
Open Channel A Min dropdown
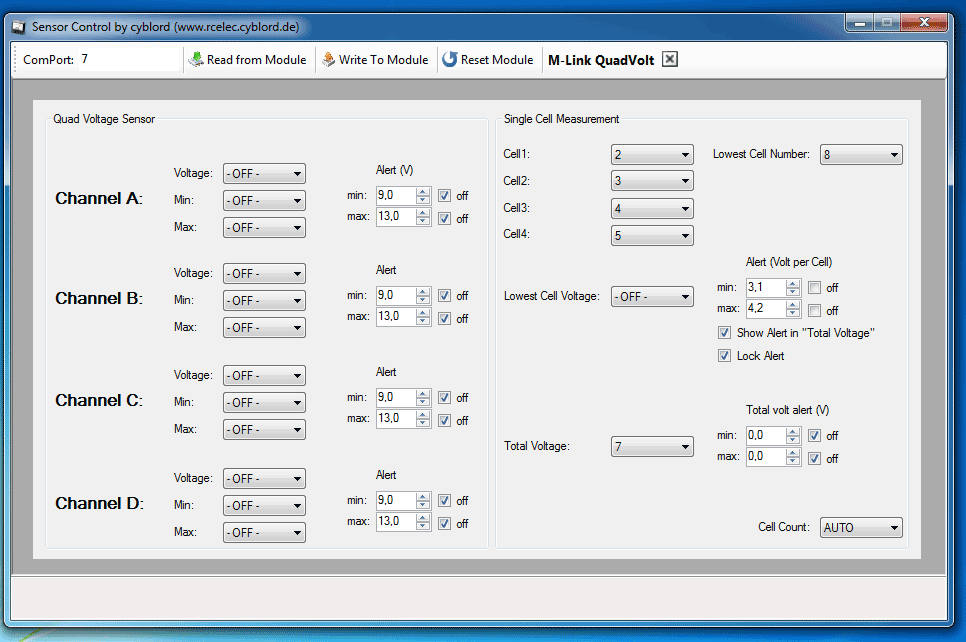264,201
